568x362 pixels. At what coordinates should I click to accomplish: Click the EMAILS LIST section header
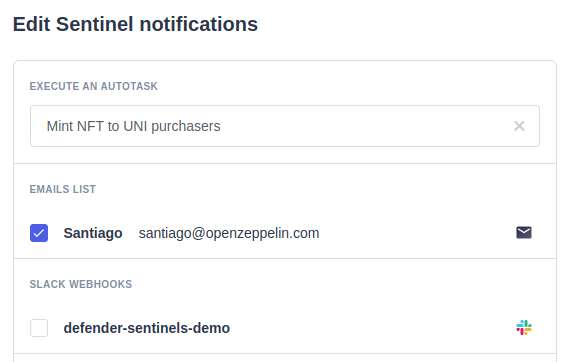tap(63, 189)
